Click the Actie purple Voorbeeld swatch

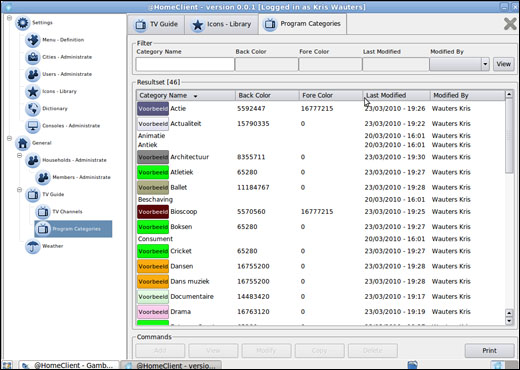coord(153,109)
